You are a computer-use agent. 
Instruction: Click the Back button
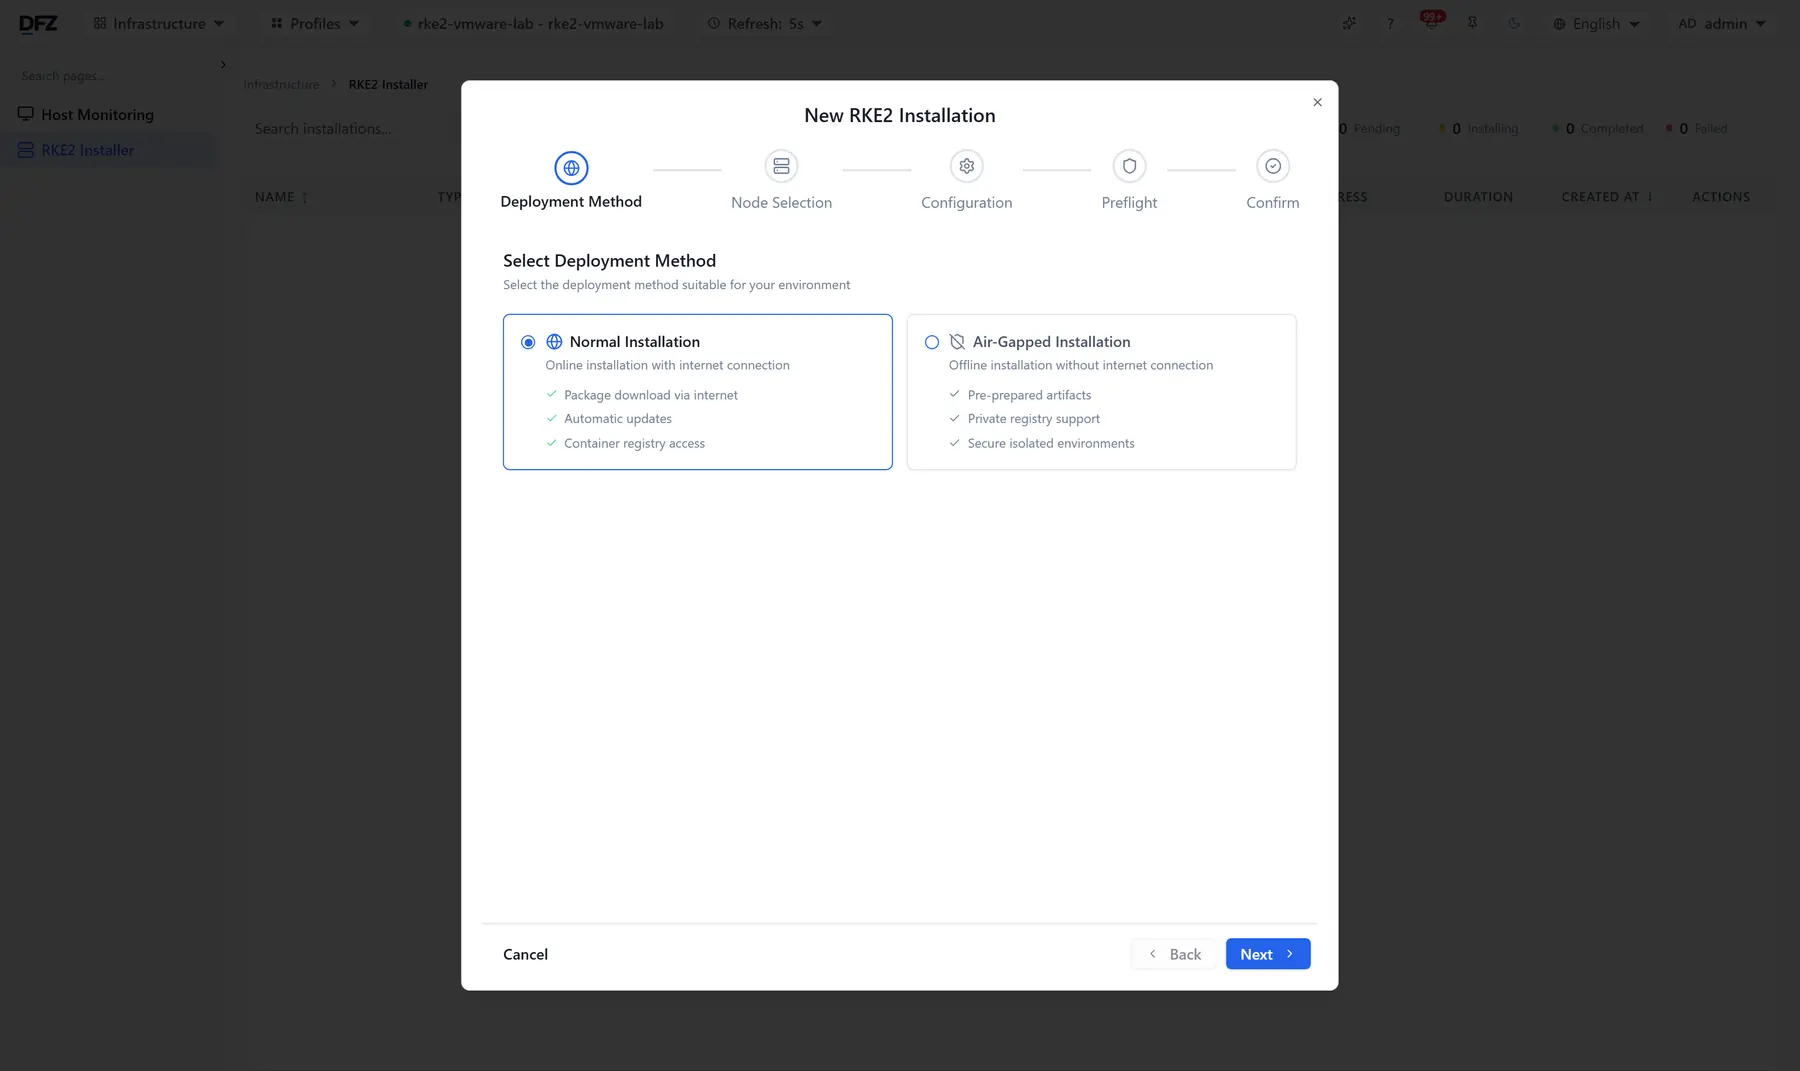pos(1174,954)
